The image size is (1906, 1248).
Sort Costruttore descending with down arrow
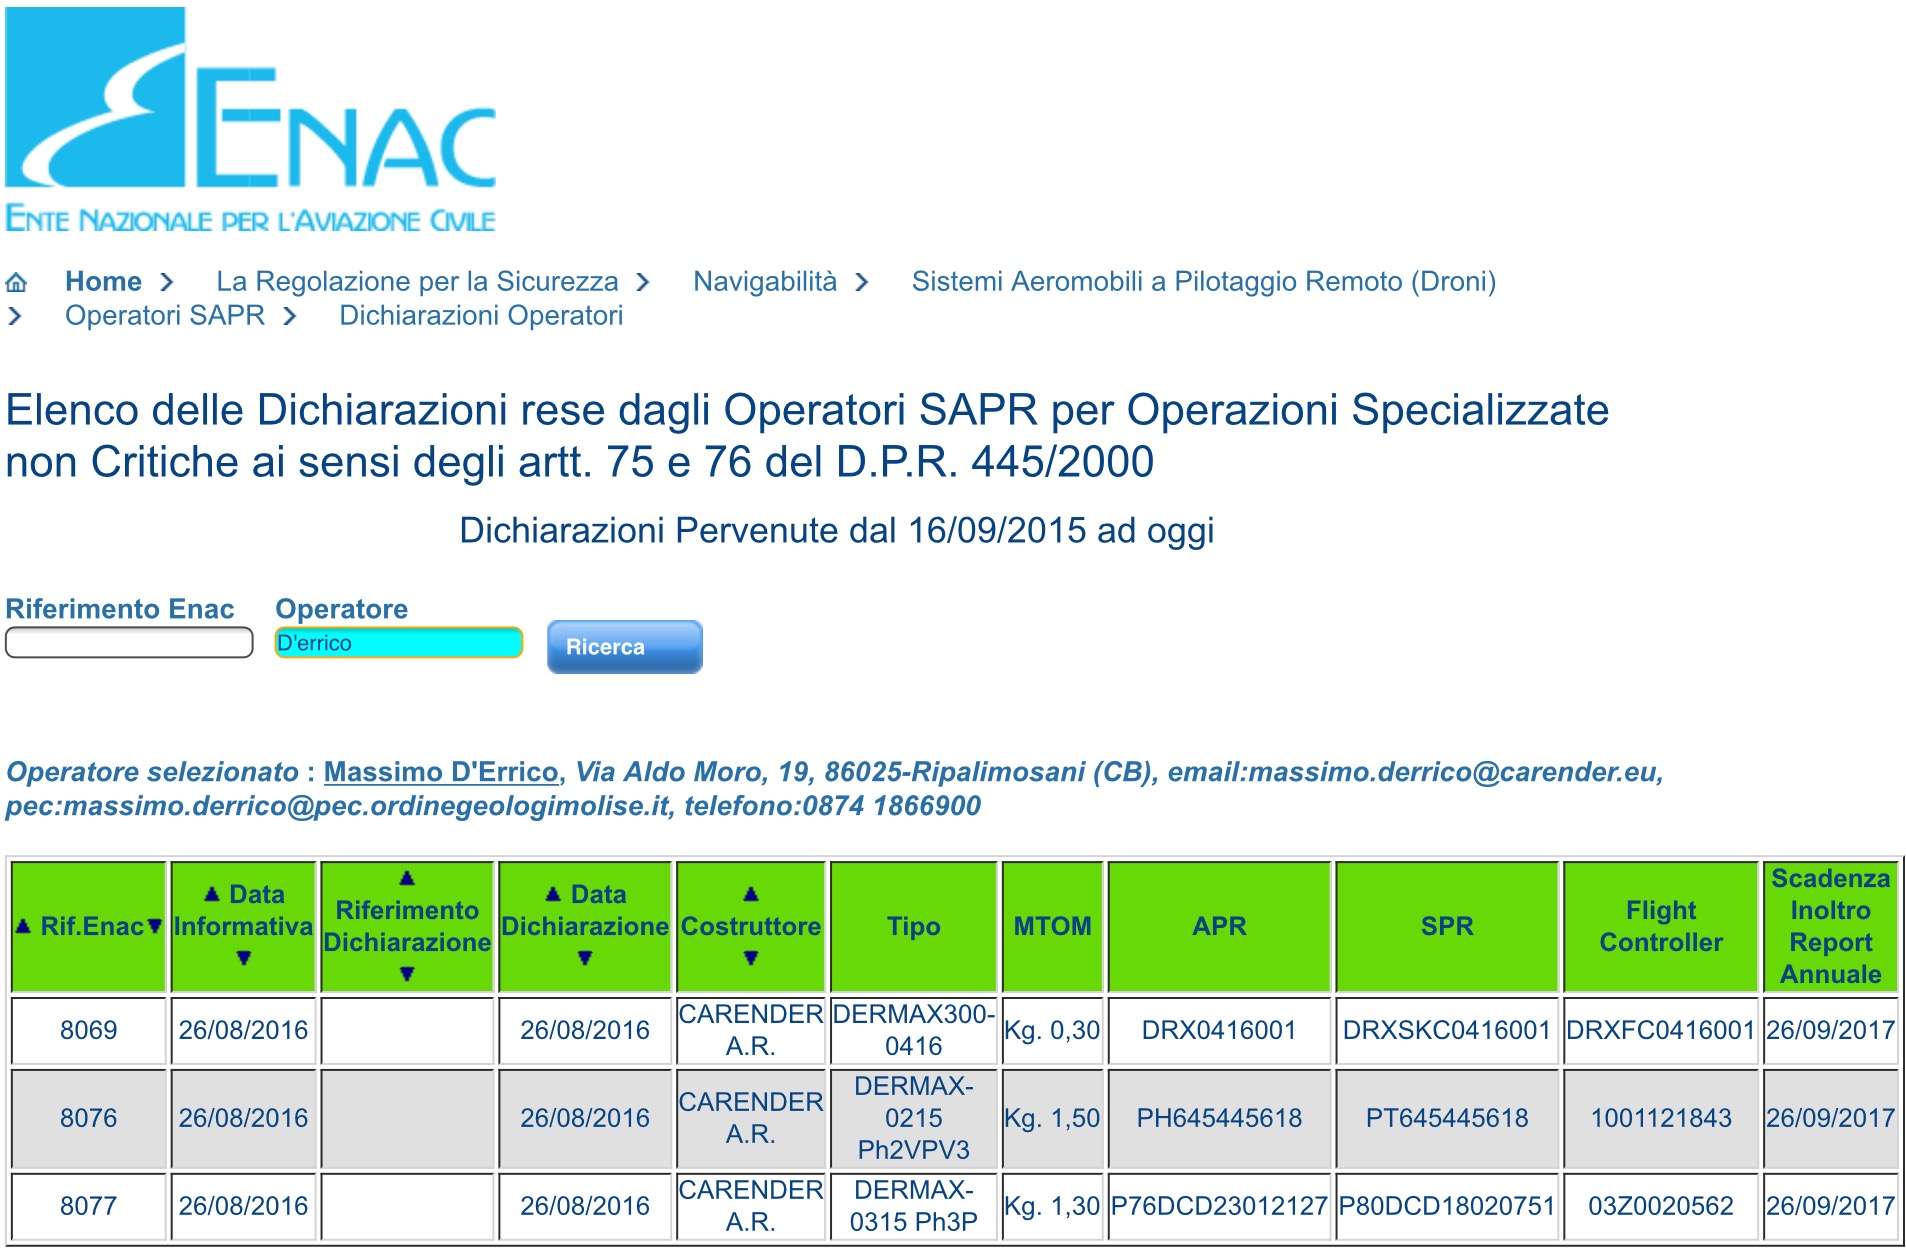751,958
